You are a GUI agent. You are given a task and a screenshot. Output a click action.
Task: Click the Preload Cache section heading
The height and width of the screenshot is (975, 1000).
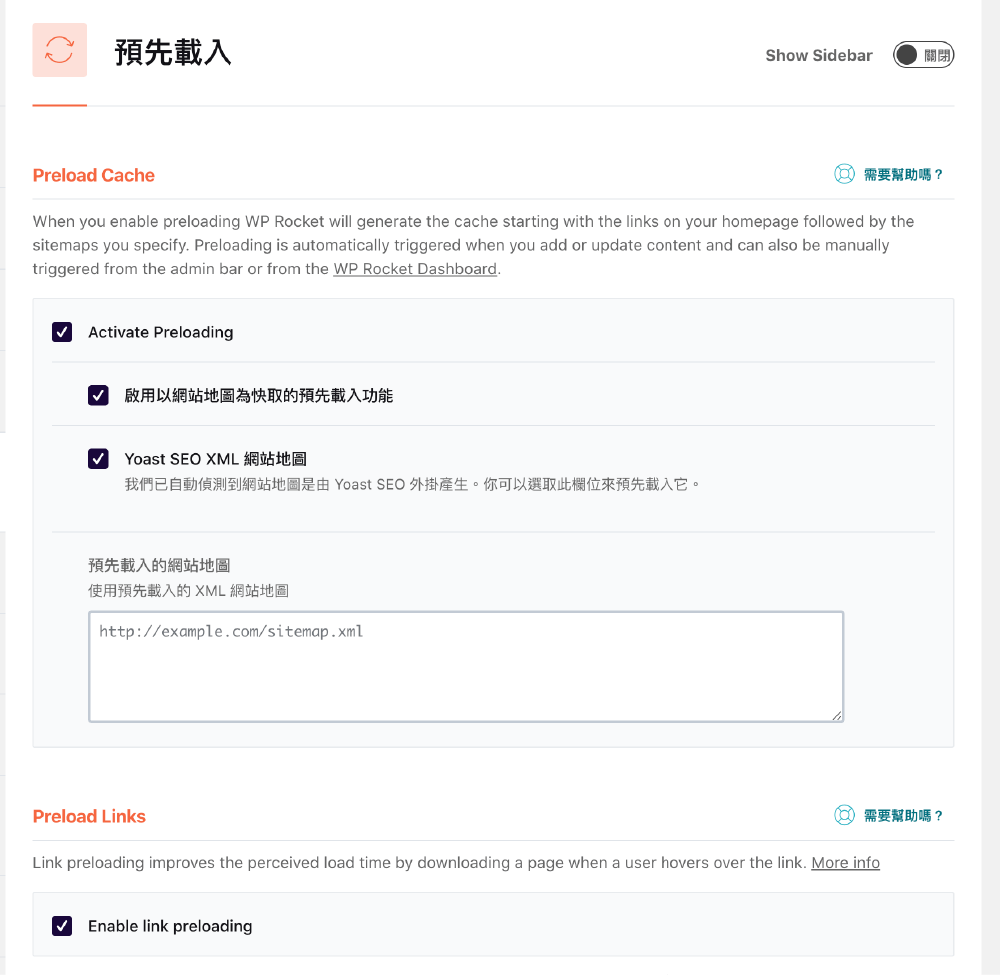(x=93, y=175)
